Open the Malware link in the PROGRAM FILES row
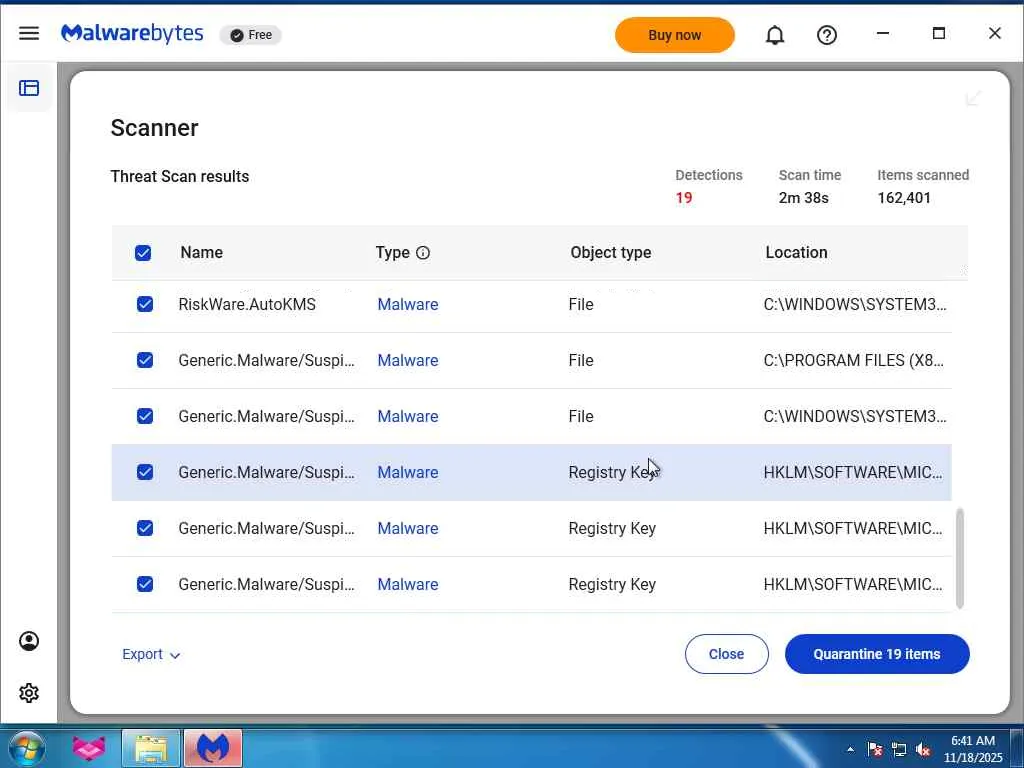The width and height of the screenshot is (1024, 768). click(408, 360)
